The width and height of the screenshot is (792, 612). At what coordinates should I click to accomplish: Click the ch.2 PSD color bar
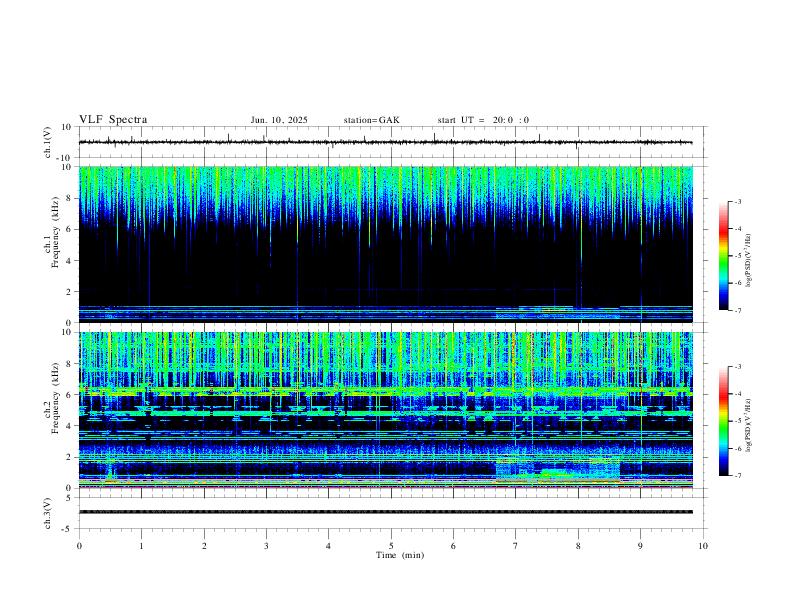pos(723,421)
